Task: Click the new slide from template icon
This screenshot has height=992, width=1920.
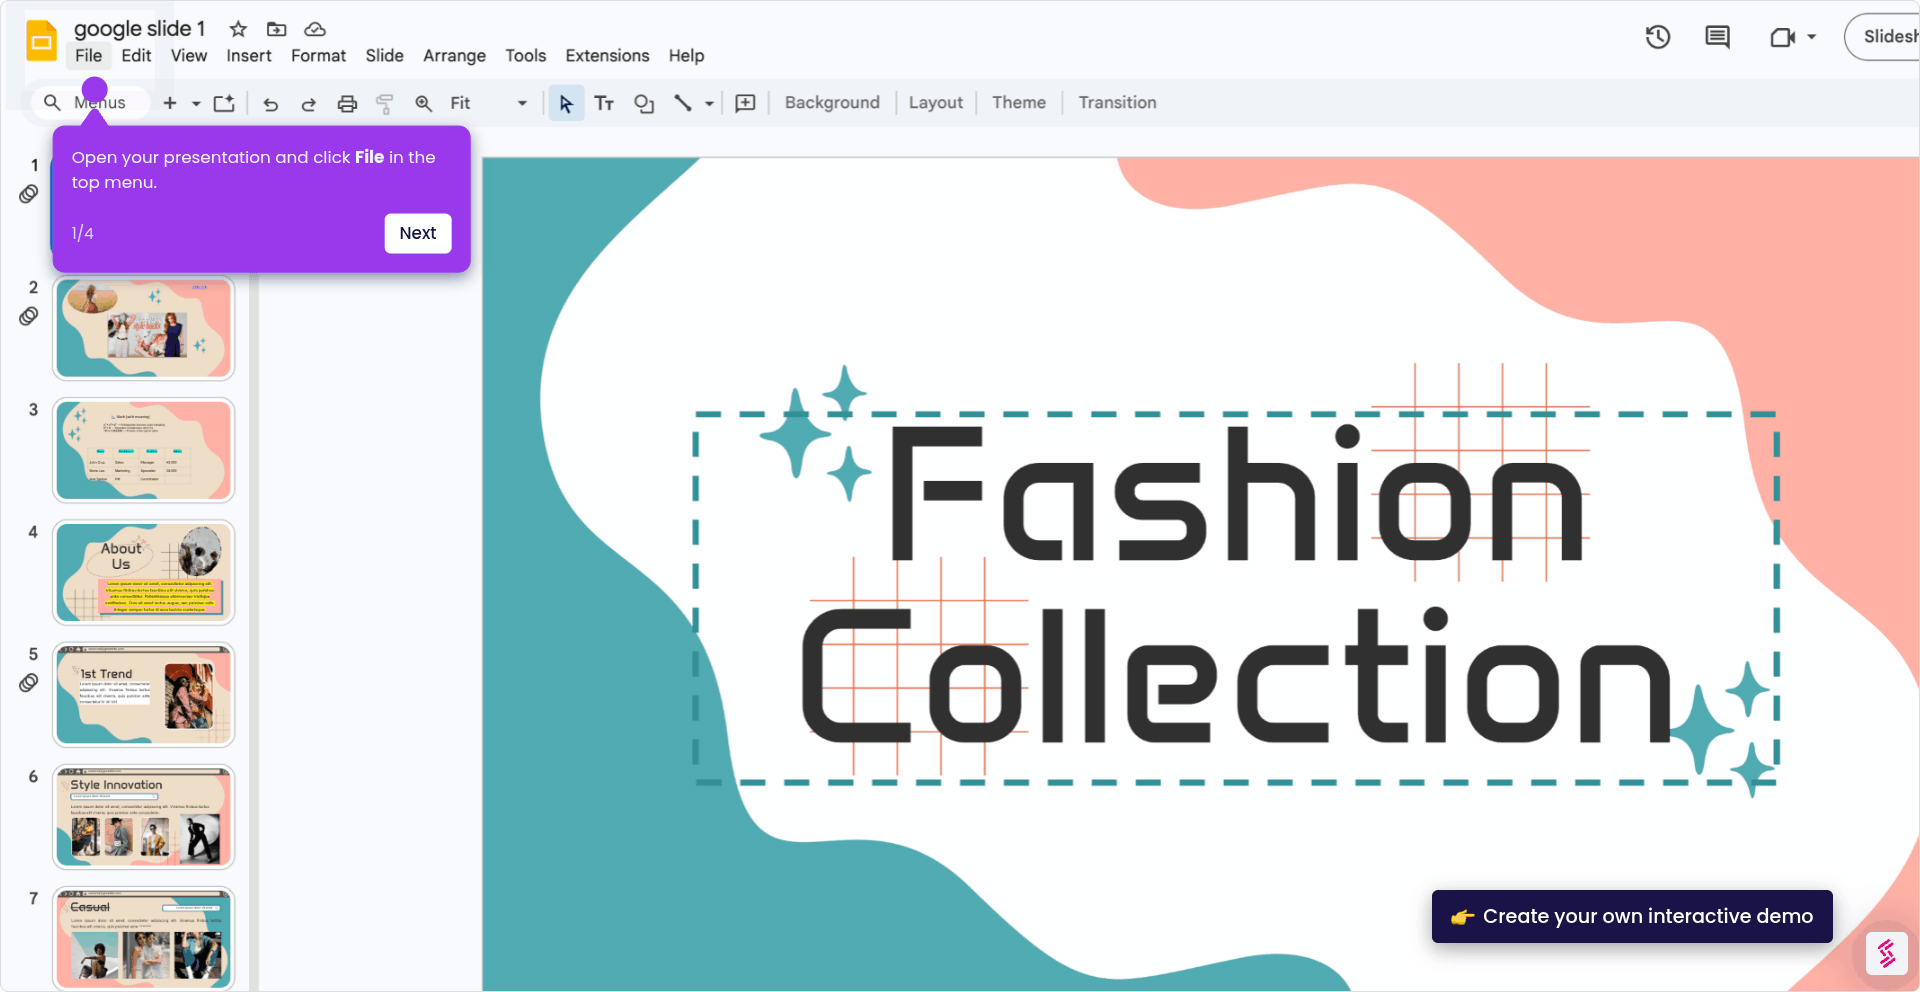Action: [x=224, y=103]
